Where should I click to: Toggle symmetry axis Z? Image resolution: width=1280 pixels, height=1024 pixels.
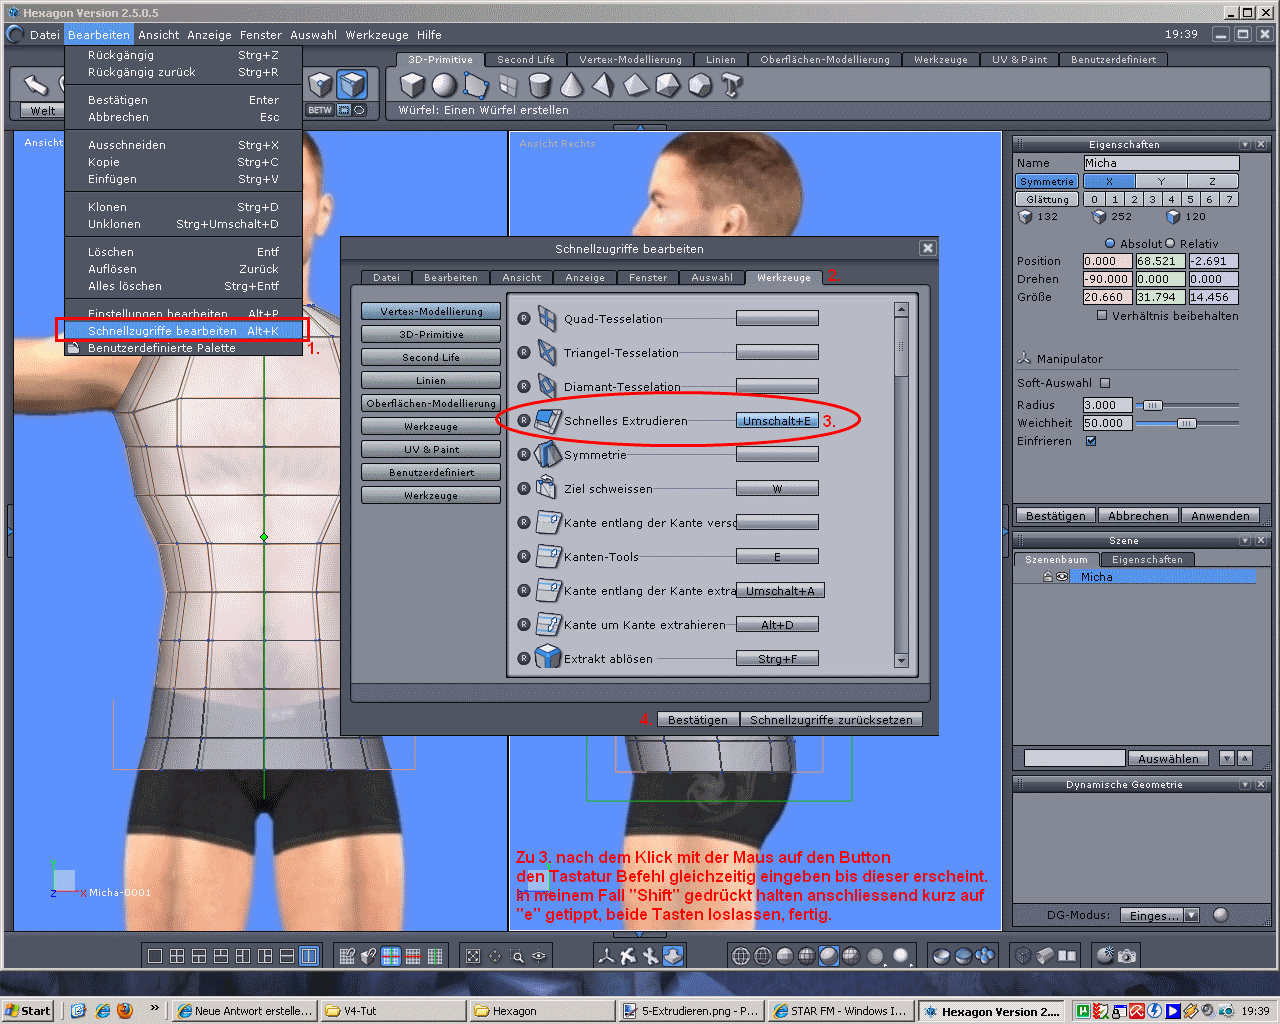(x=1213, y=181)
